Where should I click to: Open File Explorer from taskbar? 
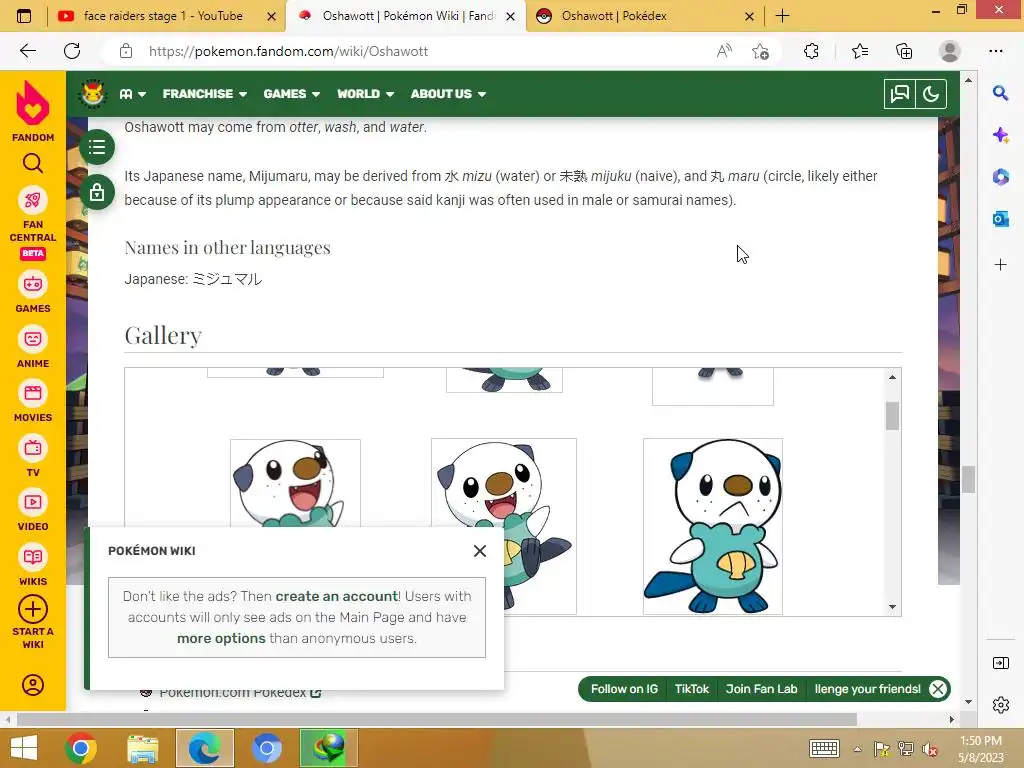click(x=142, y=748)
